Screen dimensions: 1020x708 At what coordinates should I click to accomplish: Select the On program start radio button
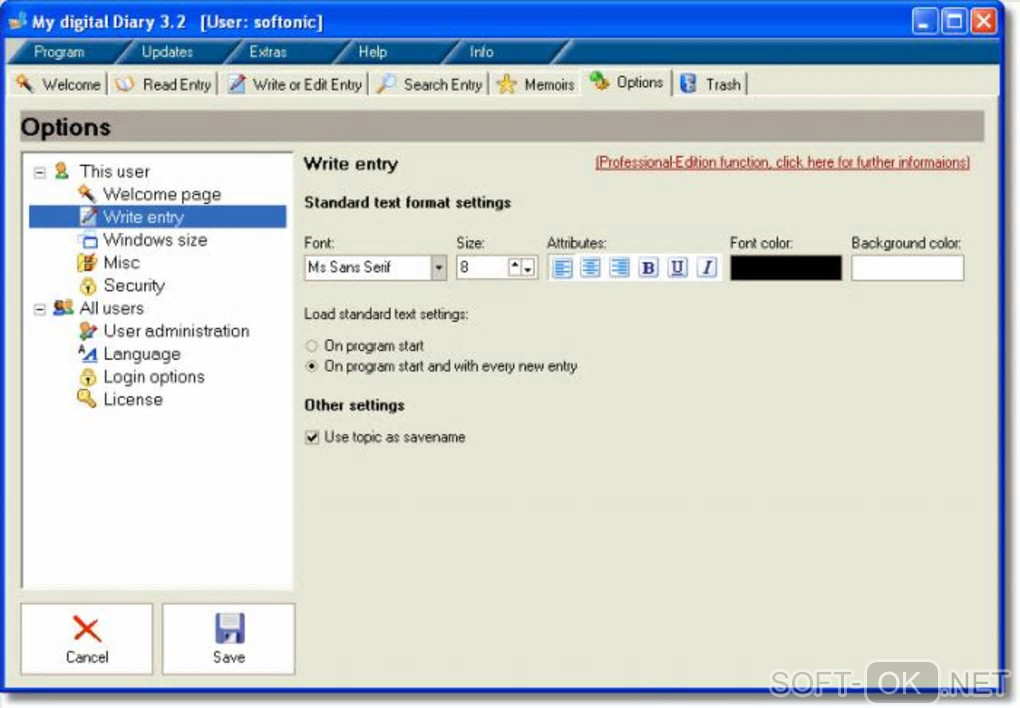tap(312, 346)
